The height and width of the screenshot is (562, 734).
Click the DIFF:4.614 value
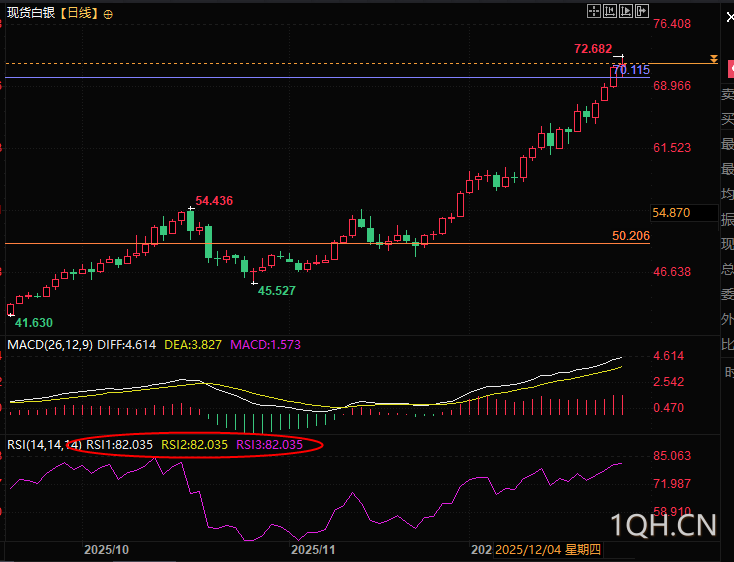pyautogui.click(x=126, y=345)
